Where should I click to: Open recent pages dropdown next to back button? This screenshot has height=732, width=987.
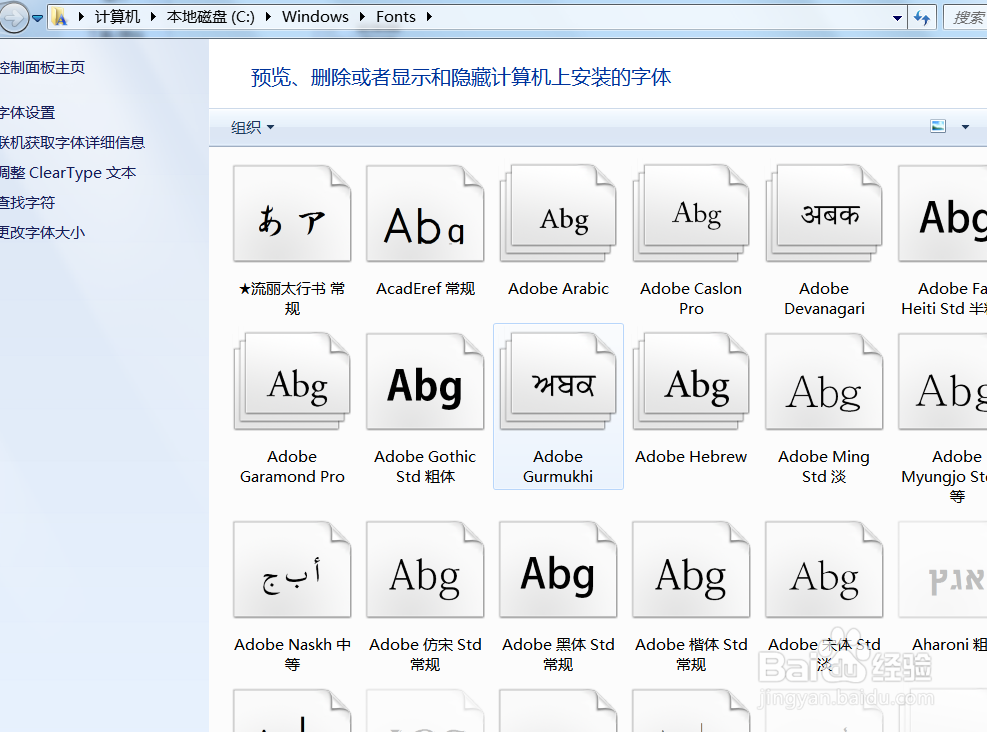coord(38,18)
